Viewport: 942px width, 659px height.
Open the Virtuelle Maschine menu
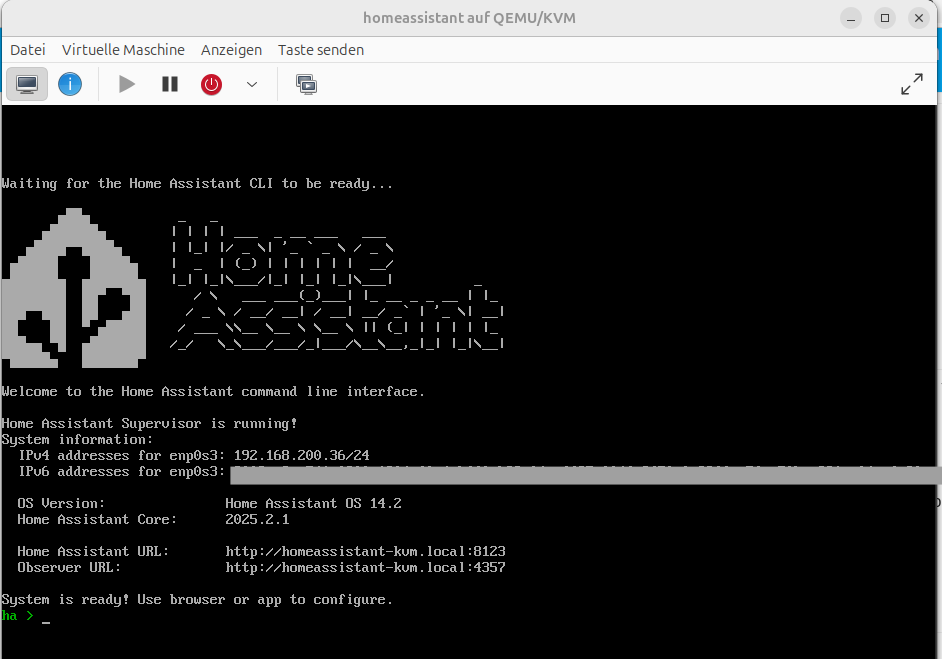coord(123,50)
